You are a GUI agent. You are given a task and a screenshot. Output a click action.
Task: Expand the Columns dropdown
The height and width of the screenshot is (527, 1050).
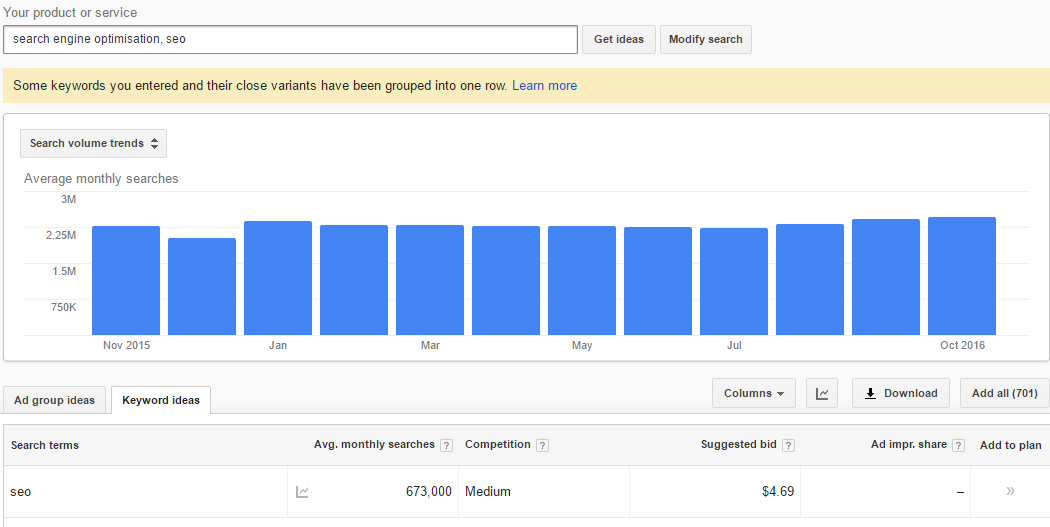pyautogui.click(x=754, y=393)
